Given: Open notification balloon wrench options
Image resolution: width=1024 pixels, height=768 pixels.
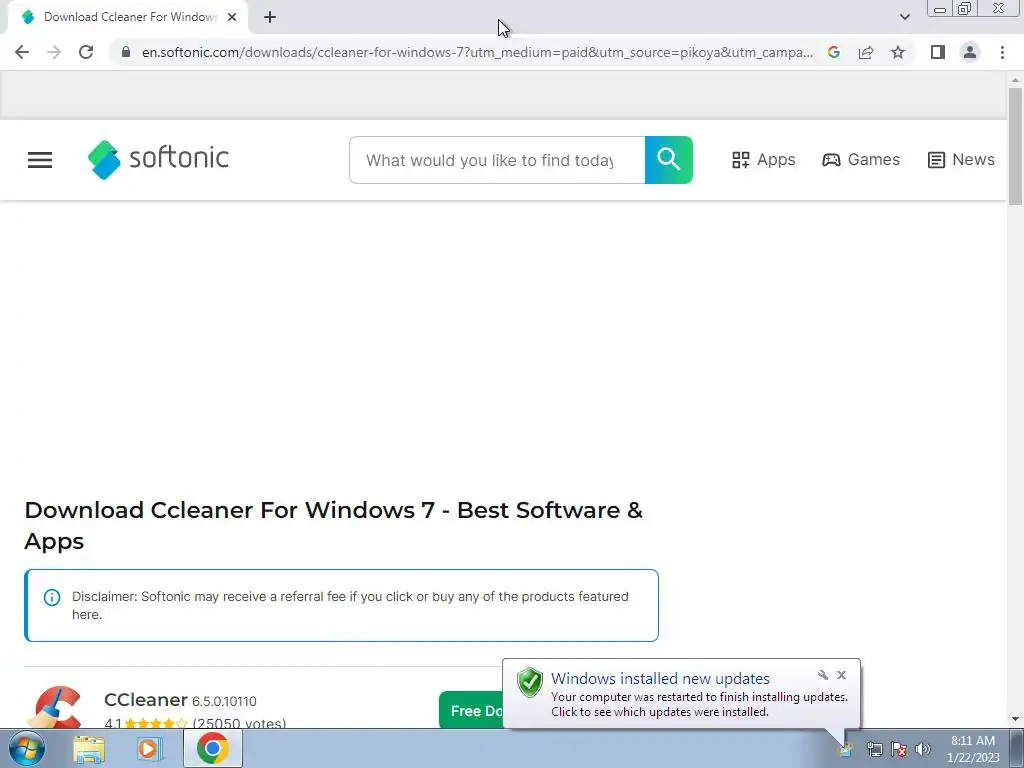Looking at the screenshot, I should coord(822,675).
